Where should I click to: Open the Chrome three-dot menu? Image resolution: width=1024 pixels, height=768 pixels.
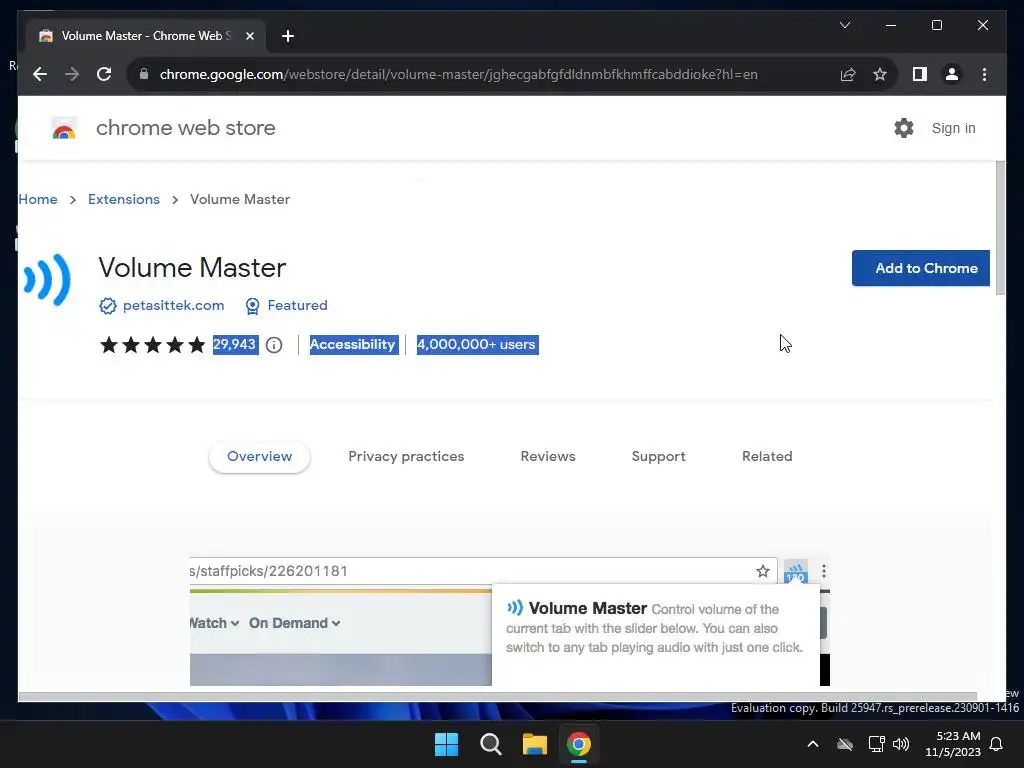[984, 74]
